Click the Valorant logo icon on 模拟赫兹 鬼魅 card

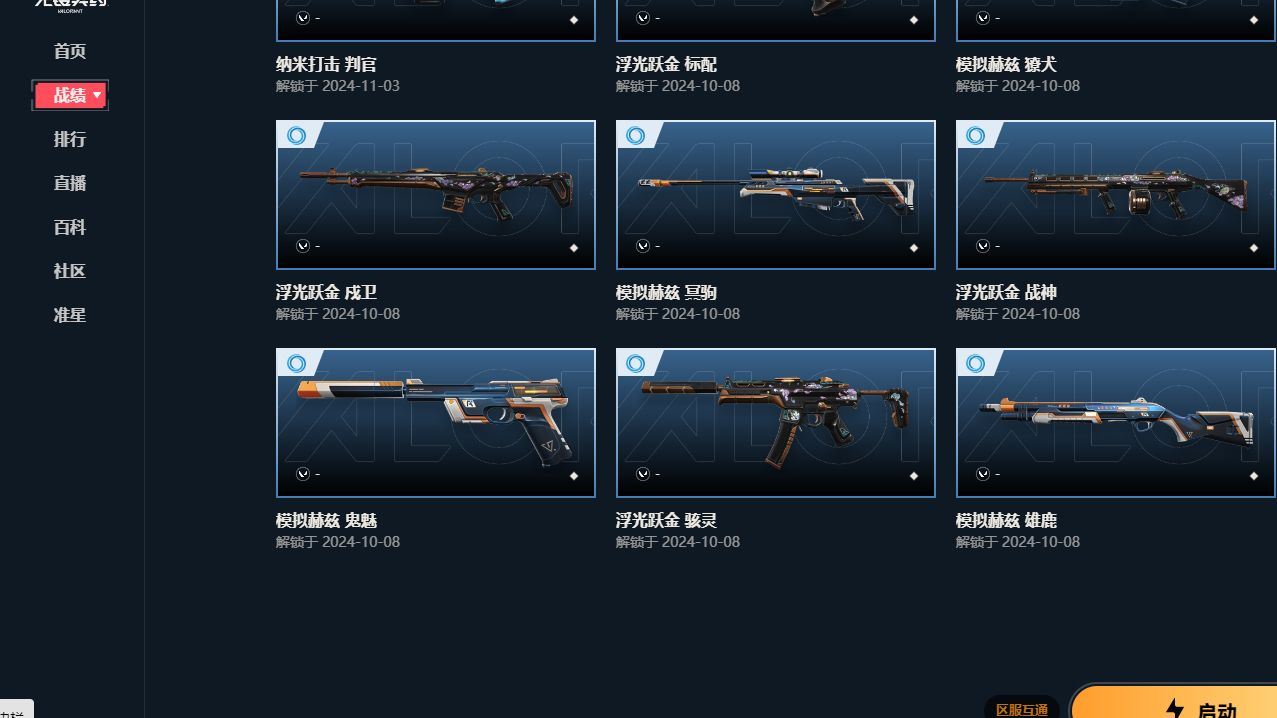point(302,474)
